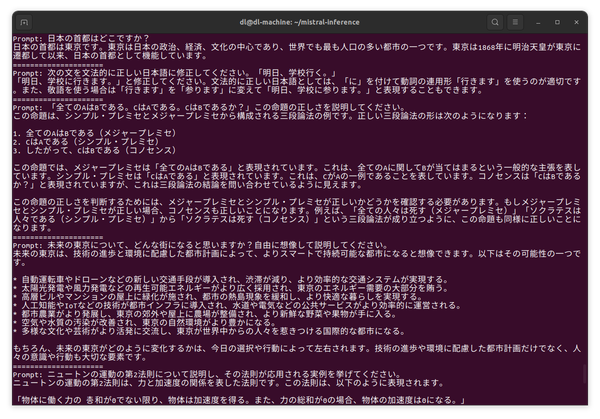This screenshot has height=419, width=600.
Task: Open the terminal hamburger menu
Action: (x=515, y=22)
